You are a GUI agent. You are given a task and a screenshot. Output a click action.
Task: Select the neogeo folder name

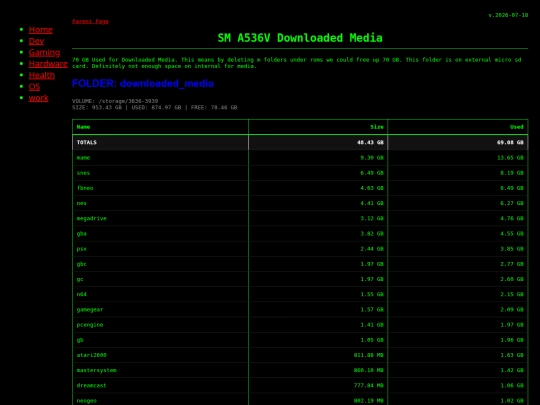pyautogui.click(x=87, y=401)
